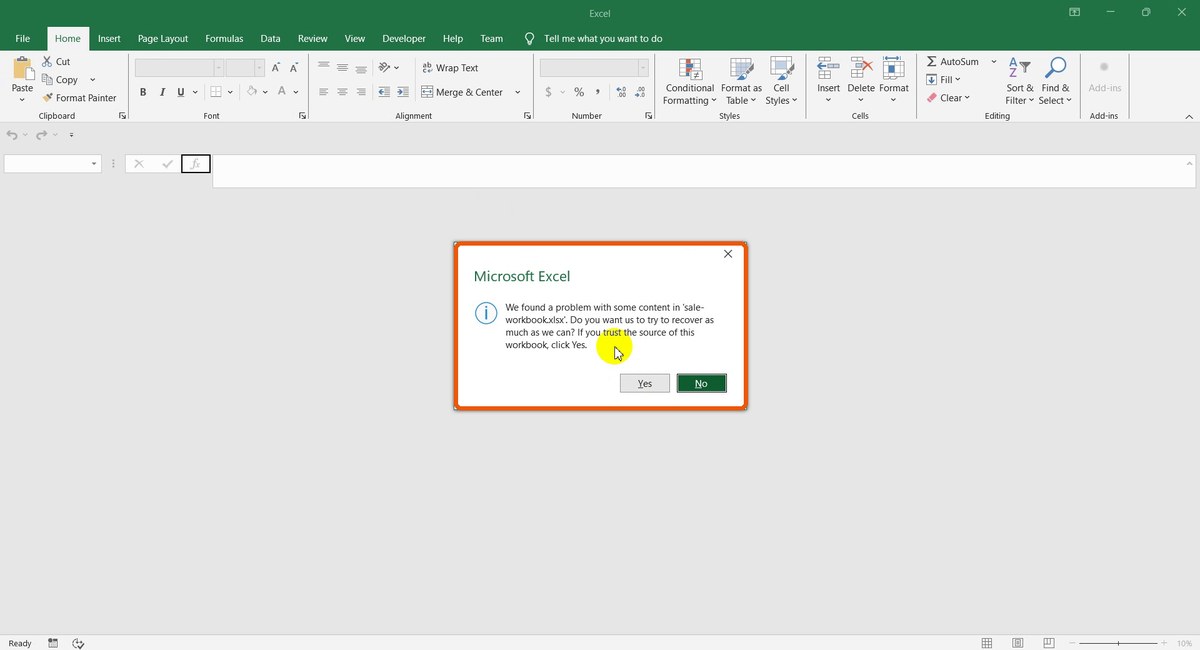Image resolution: width=1200 pixels, height=650 pixels.
Task: Toggle Align Left
Action: 323,92
